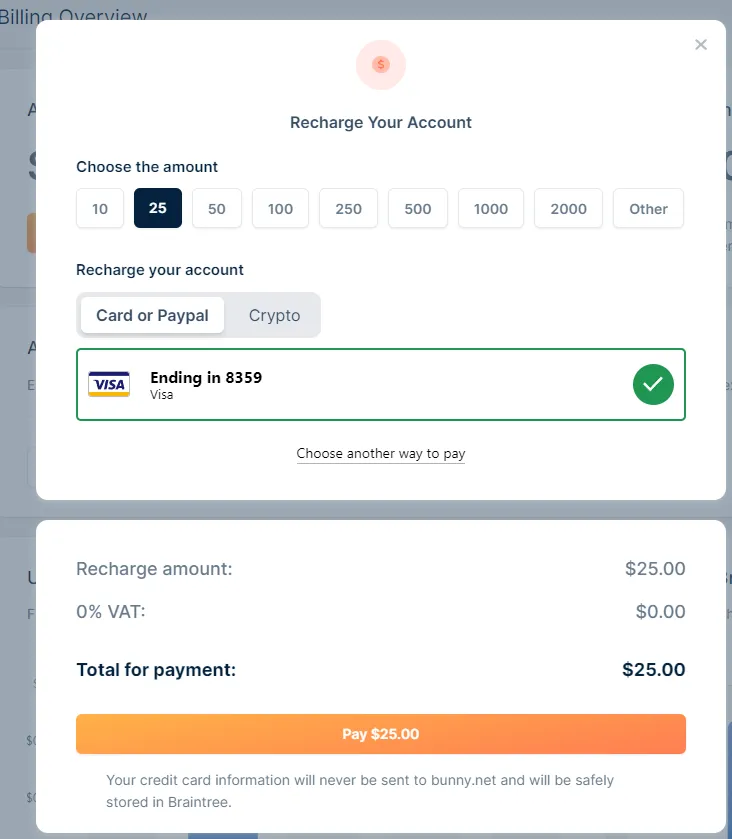Click the Total for payment $25.00 value

[x=653, y=670]
